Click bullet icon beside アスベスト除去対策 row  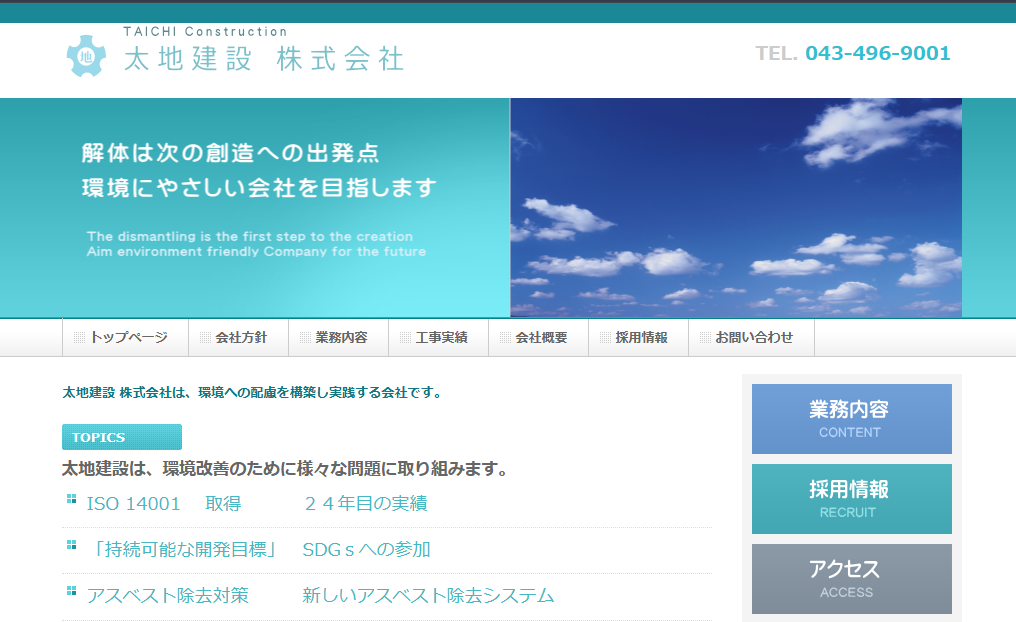[71, 591]
